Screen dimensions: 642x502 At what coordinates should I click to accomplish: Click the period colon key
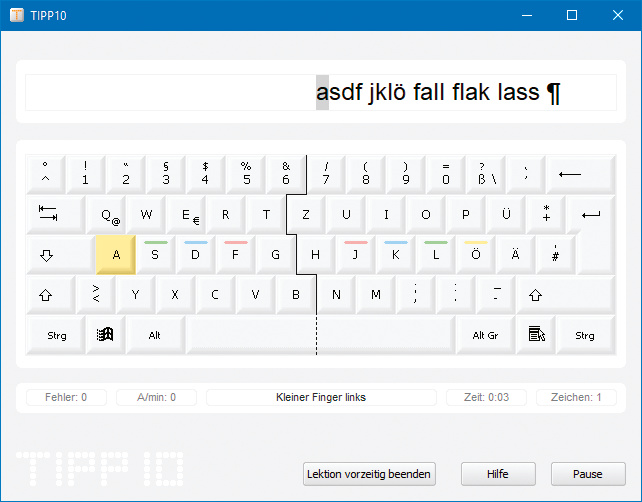point(456,295)
